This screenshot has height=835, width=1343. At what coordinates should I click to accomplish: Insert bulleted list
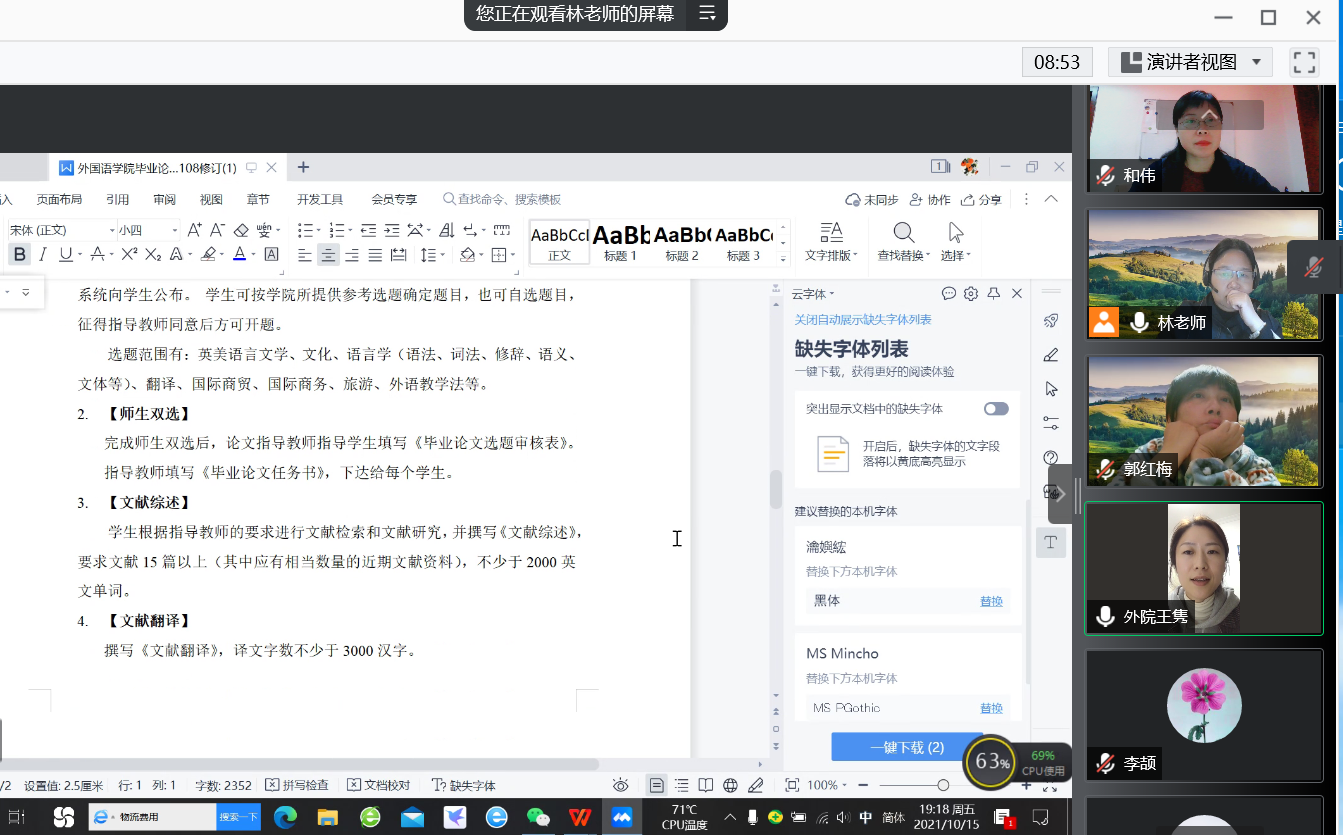[x=306, y=230]
